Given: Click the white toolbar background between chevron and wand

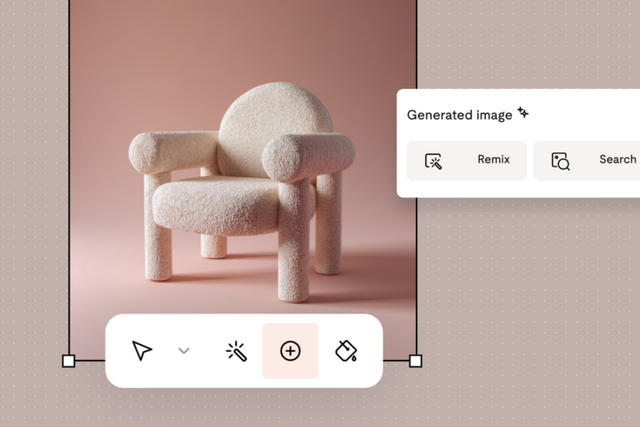Looking at the screenshot, I should click(208, 351).
